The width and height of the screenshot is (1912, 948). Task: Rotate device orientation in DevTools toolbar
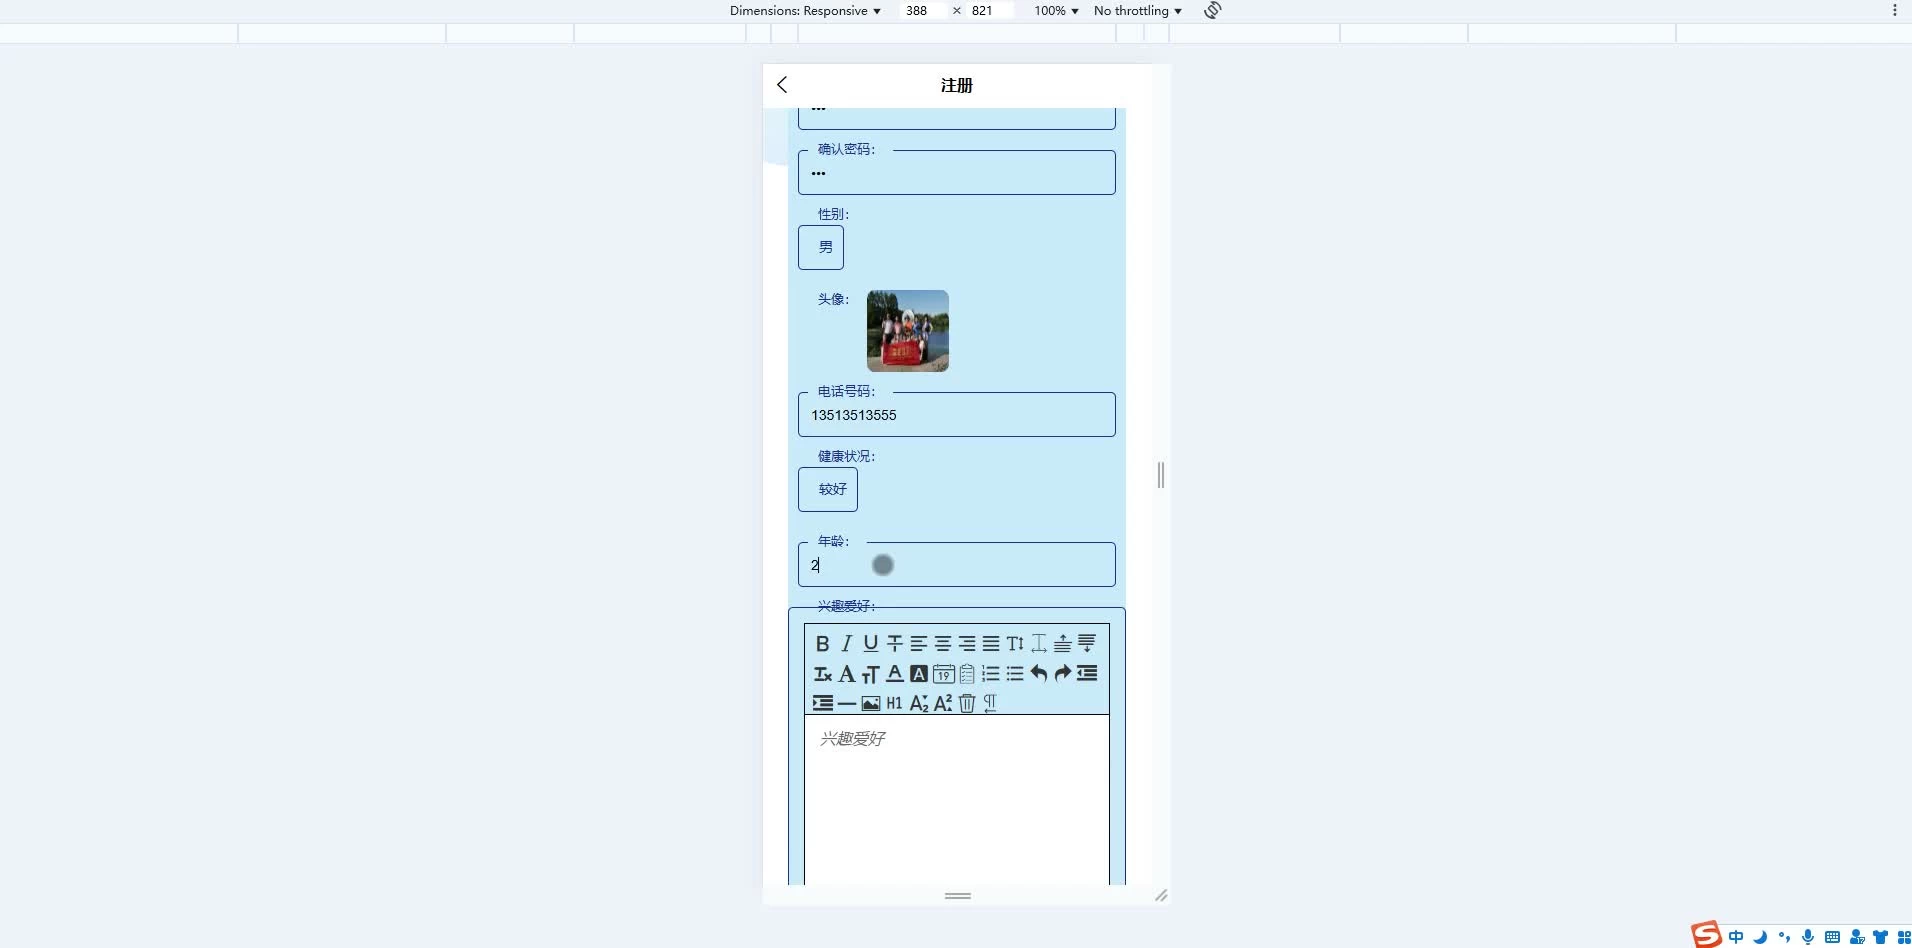1211,10
